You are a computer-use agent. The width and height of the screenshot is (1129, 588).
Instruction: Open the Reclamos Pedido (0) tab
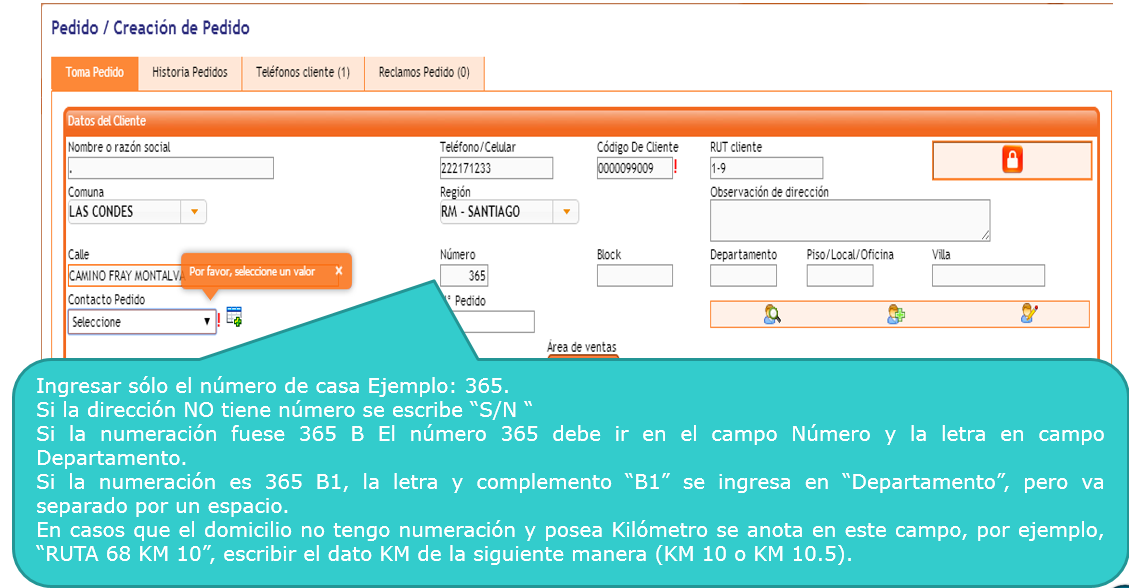[424, 73]
